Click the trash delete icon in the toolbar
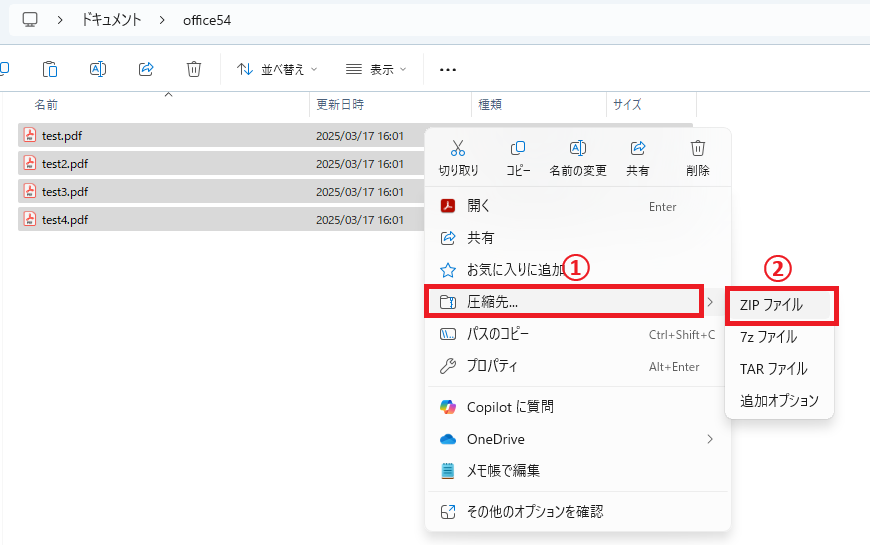The height and width of the screenshot is (545, 870). tap(194, 69)
